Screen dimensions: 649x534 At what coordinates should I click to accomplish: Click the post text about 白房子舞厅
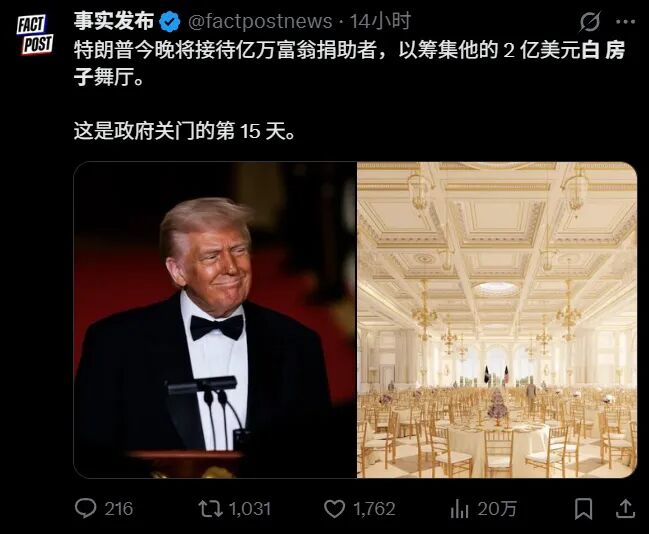349,63
